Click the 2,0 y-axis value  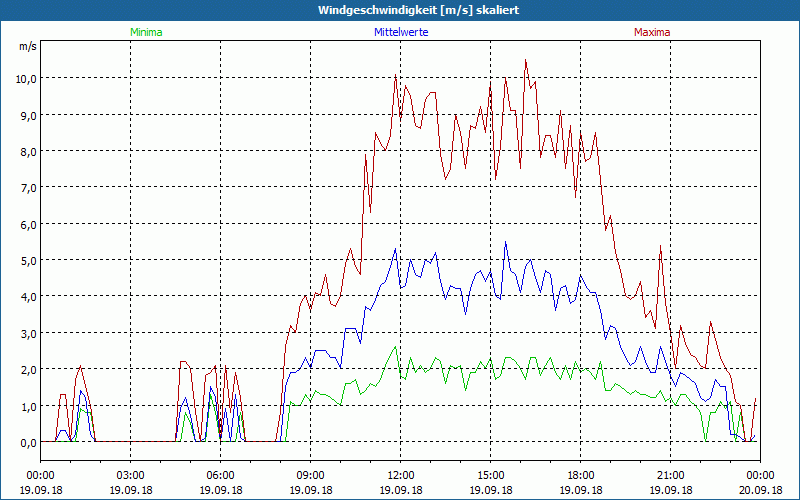(29, 370)
